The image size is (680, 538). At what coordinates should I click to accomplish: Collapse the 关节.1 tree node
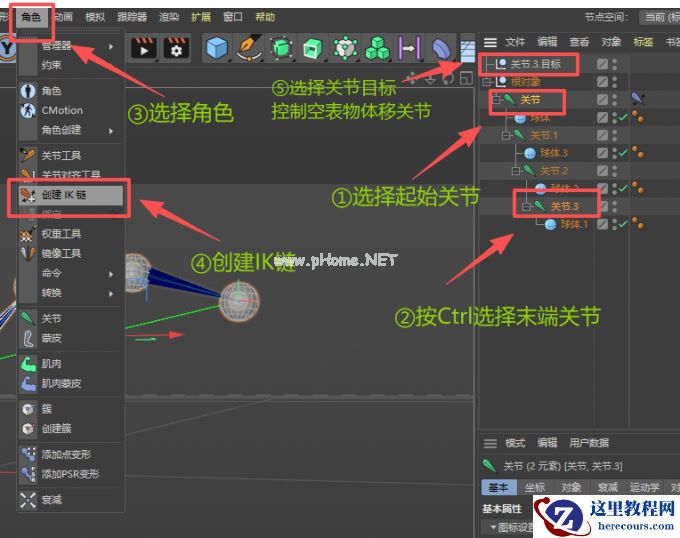[x=506, y=136]
